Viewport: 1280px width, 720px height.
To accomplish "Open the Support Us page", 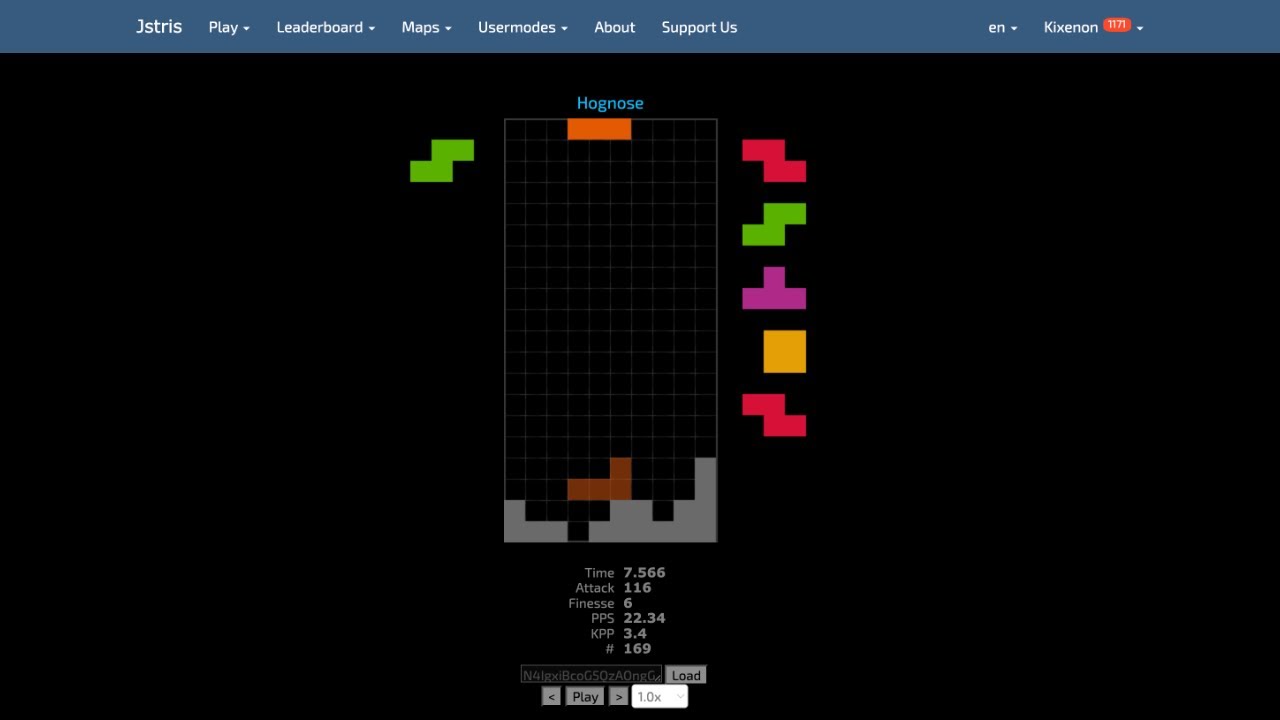I will (x=699, y=27).
